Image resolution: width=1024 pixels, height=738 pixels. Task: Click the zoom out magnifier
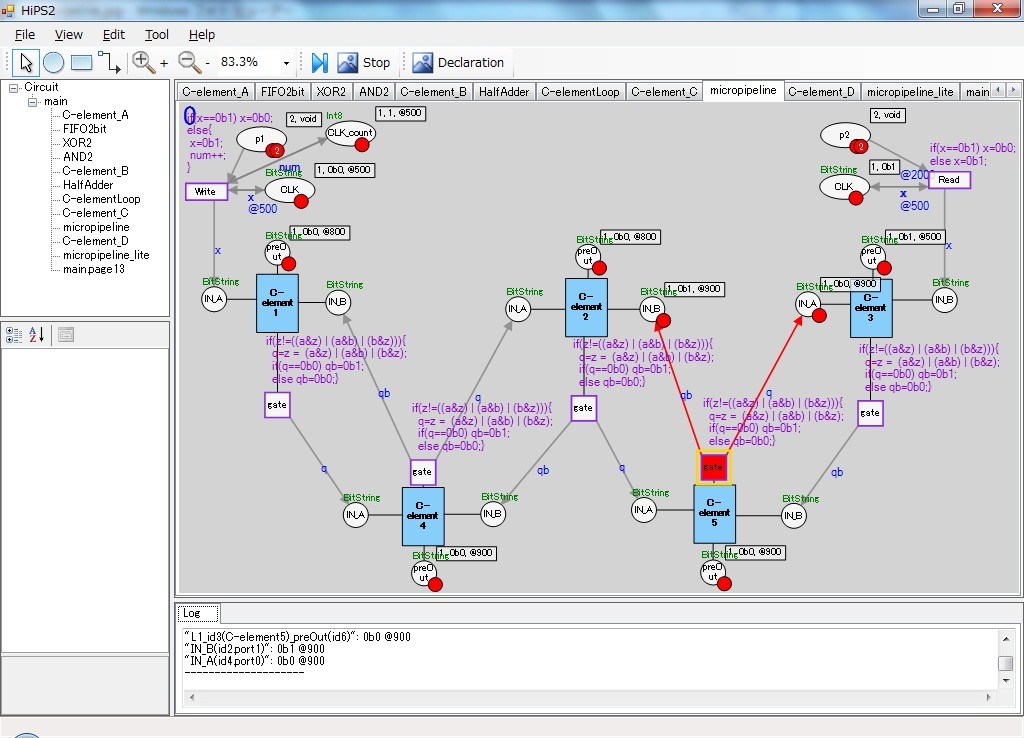coord(189,62)
